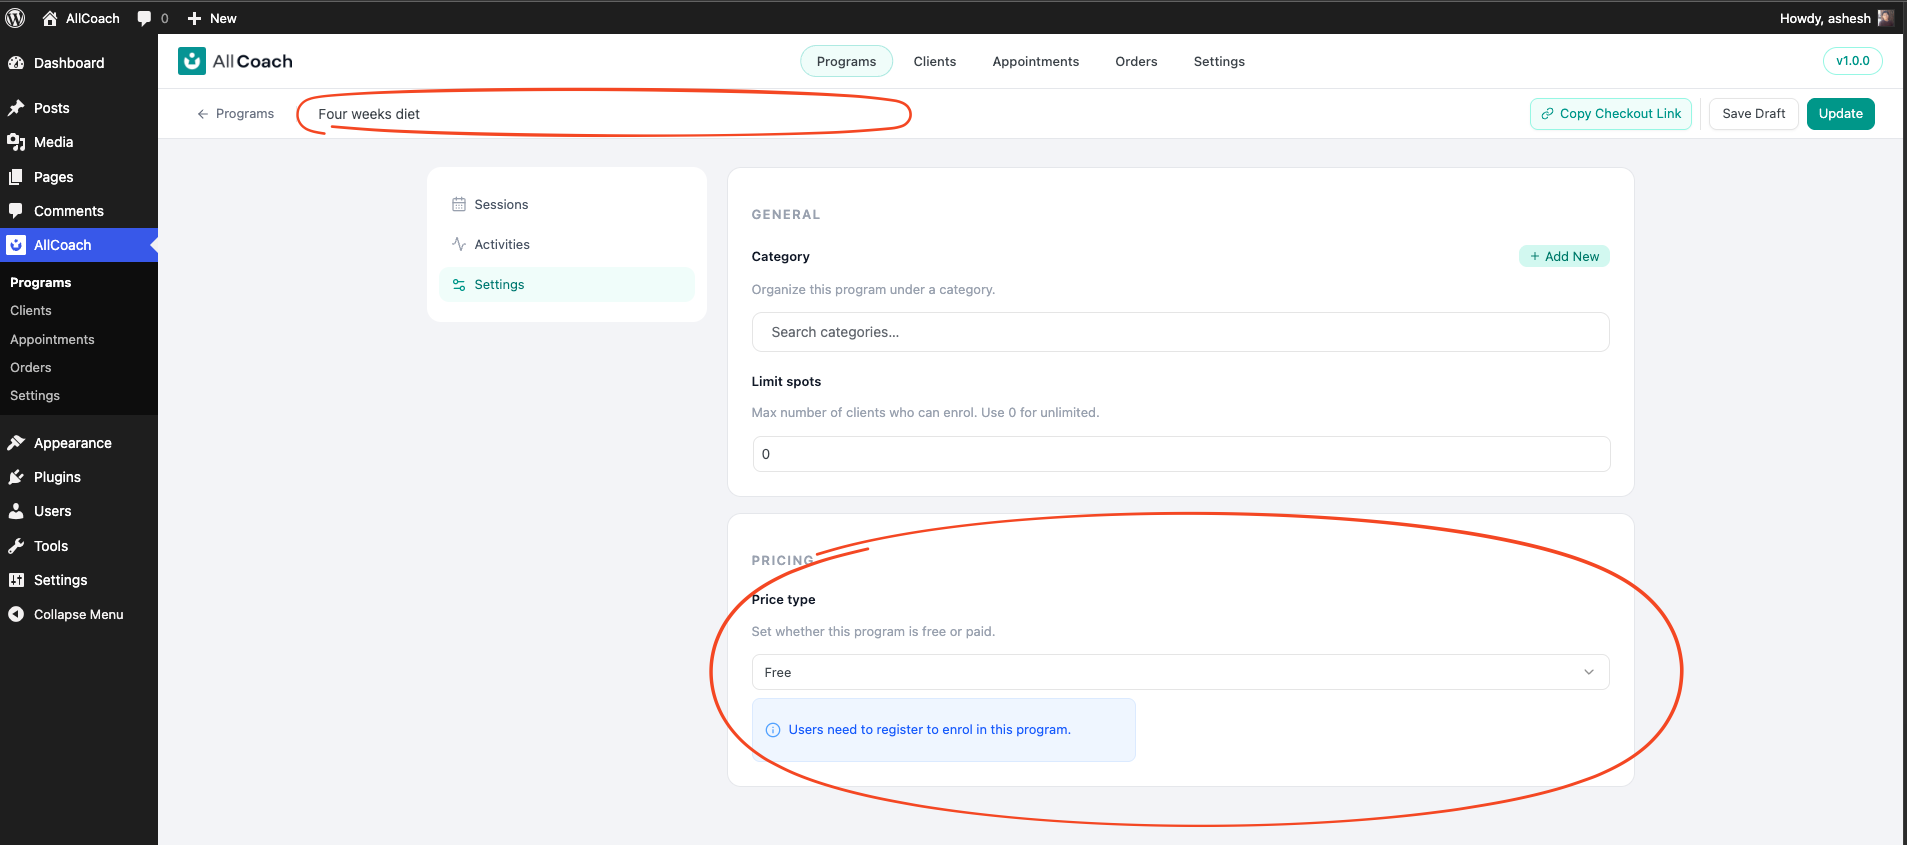Click the AllCoach logo in the header

point(235,61)
